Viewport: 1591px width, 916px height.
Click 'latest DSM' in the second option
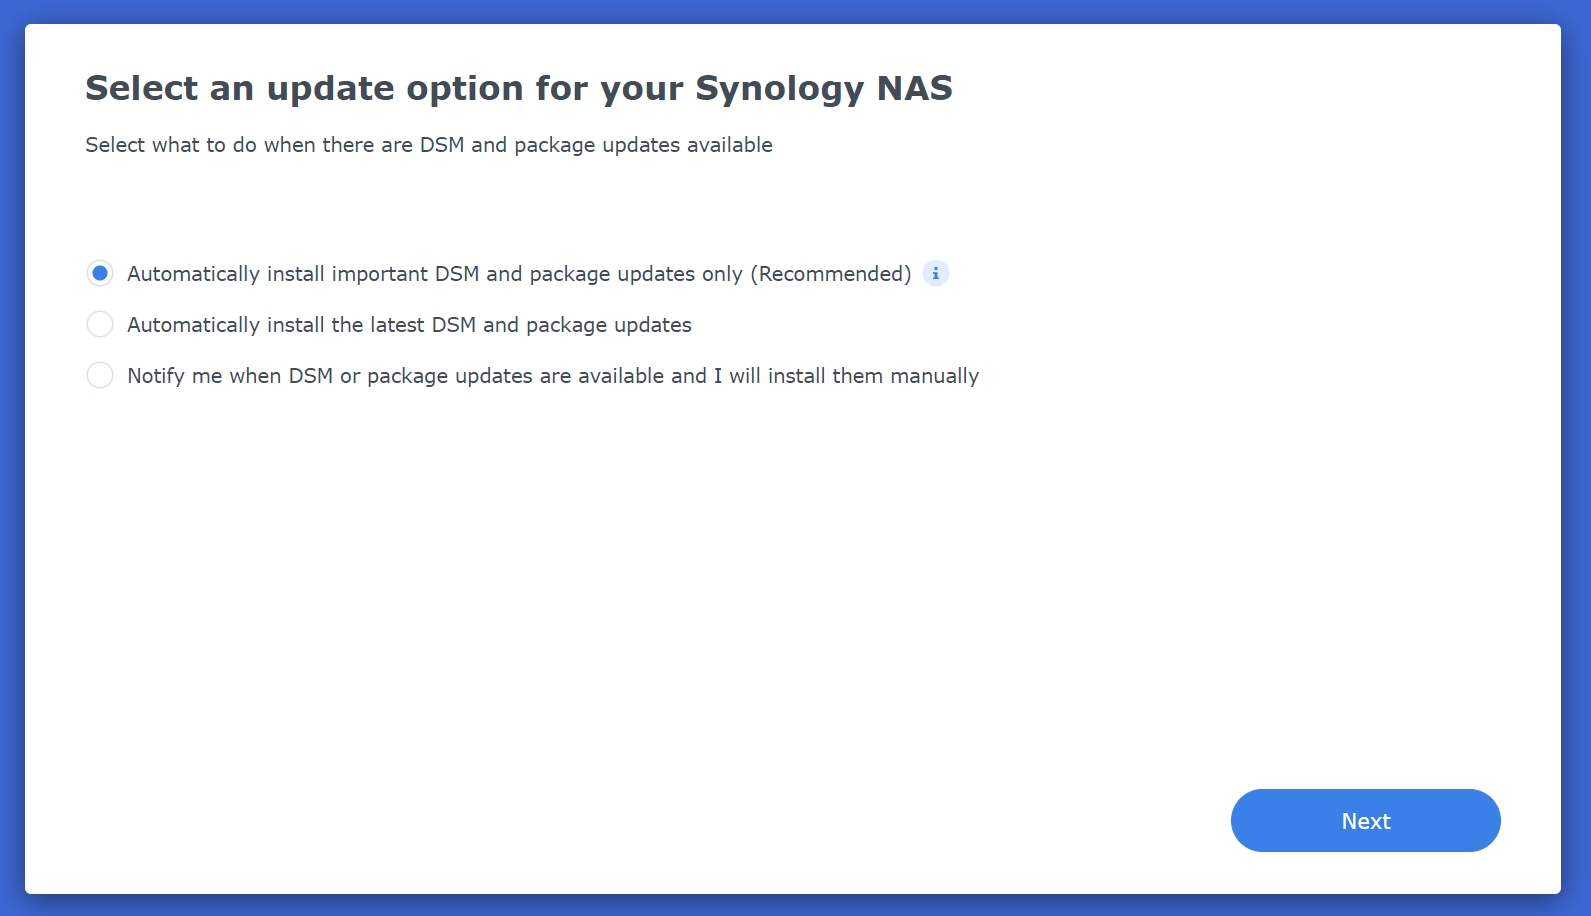(423, 325)
